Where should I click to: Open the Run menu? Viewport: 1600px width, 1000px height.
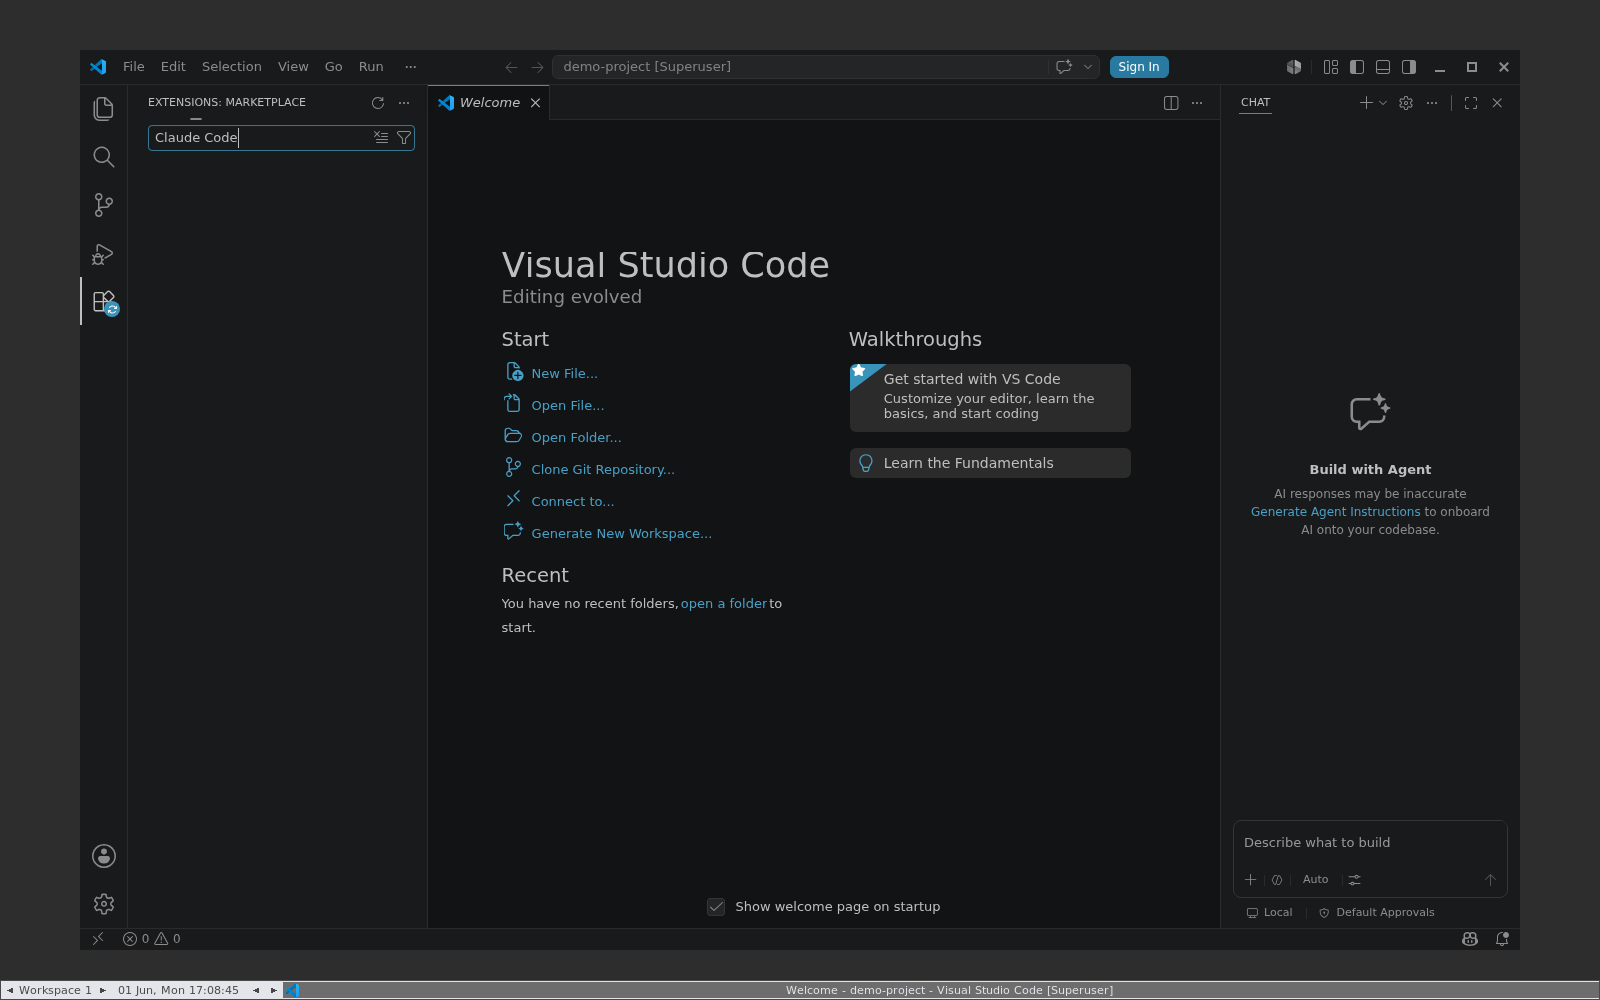pyautogui.click(x=371, y=67)
